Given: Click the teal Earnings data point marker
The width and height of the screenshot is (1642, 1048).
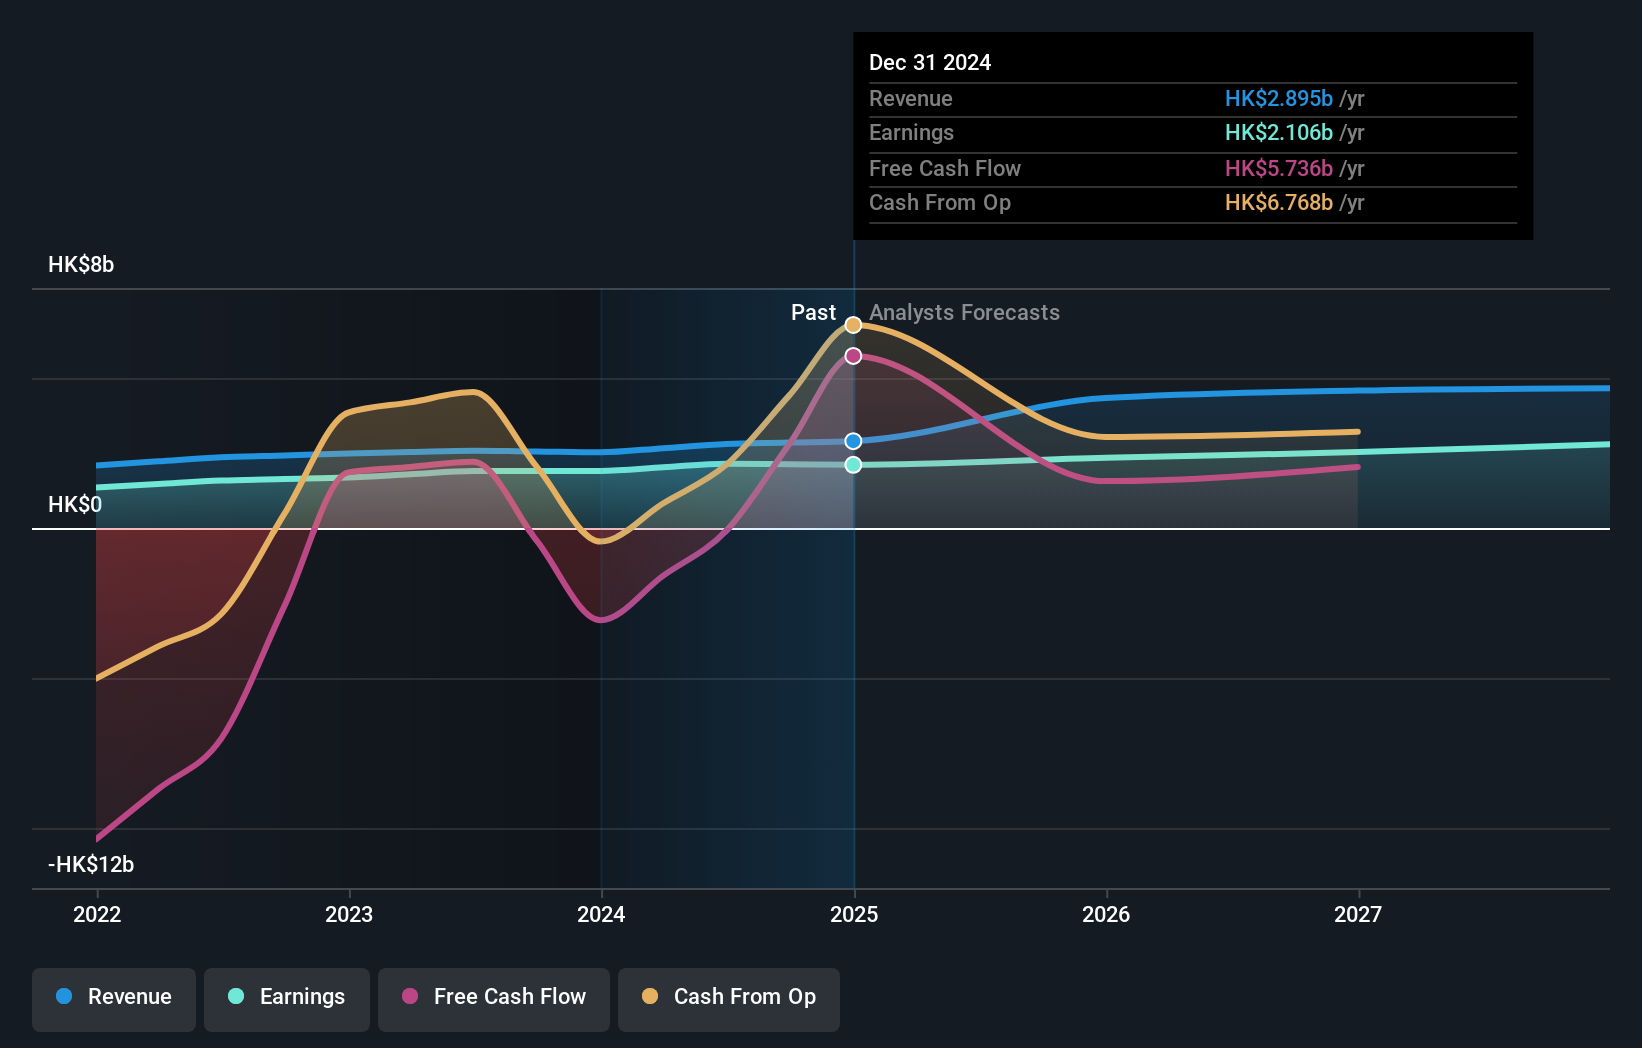Looking at the screenshot, I should pyautogui.click(x=853, y=465).
